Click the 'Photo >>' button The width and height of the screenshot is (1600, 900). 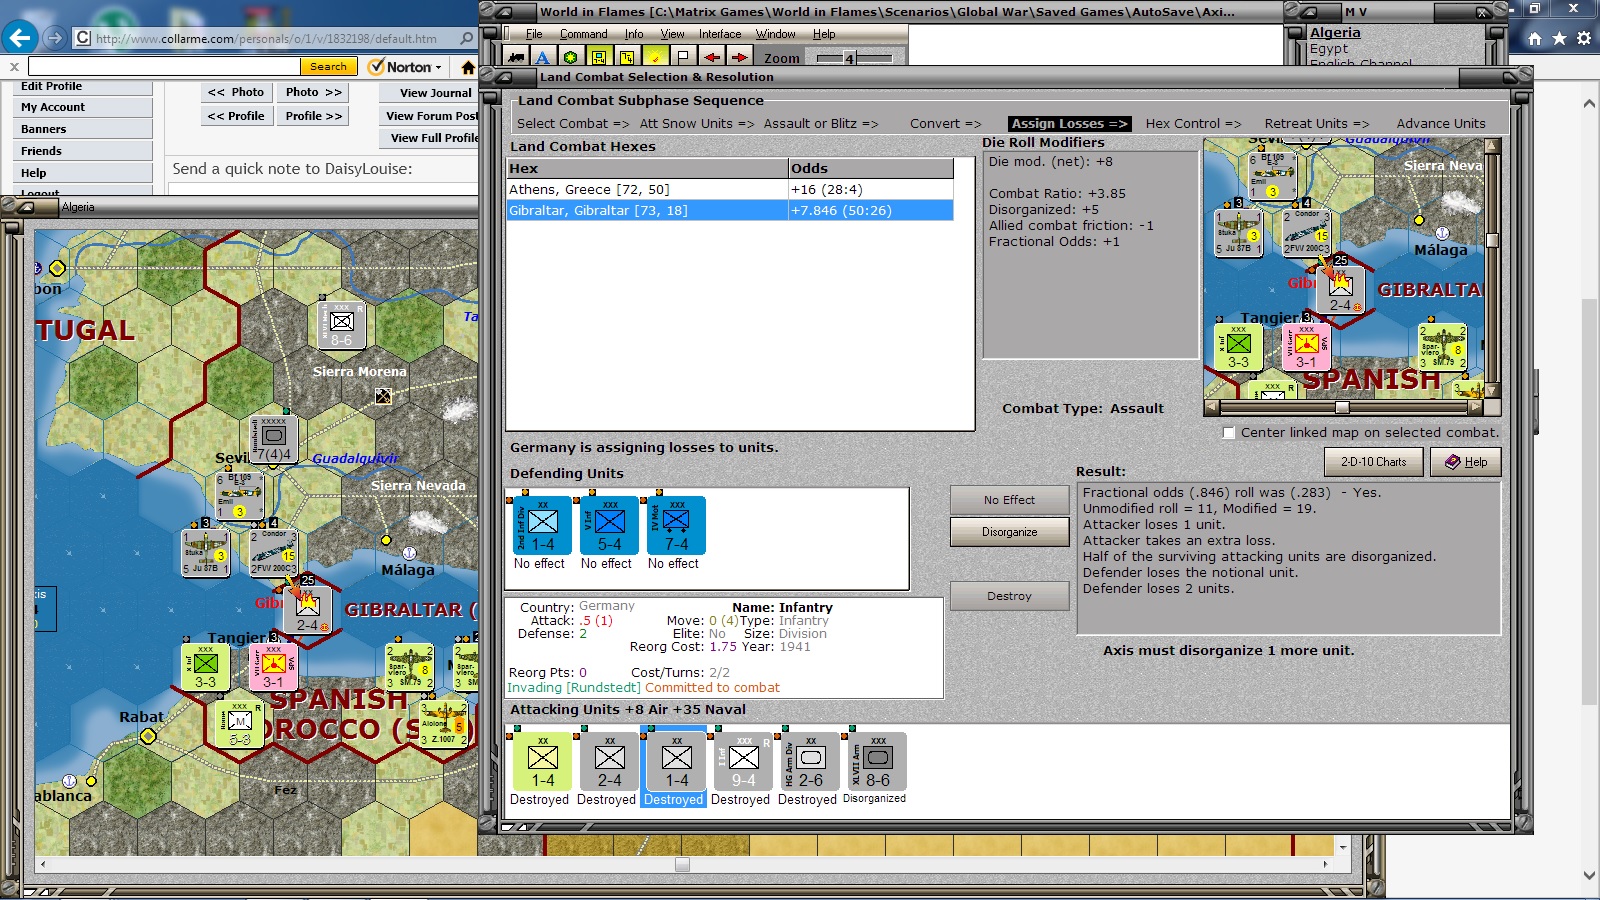[x=313, y=92]
